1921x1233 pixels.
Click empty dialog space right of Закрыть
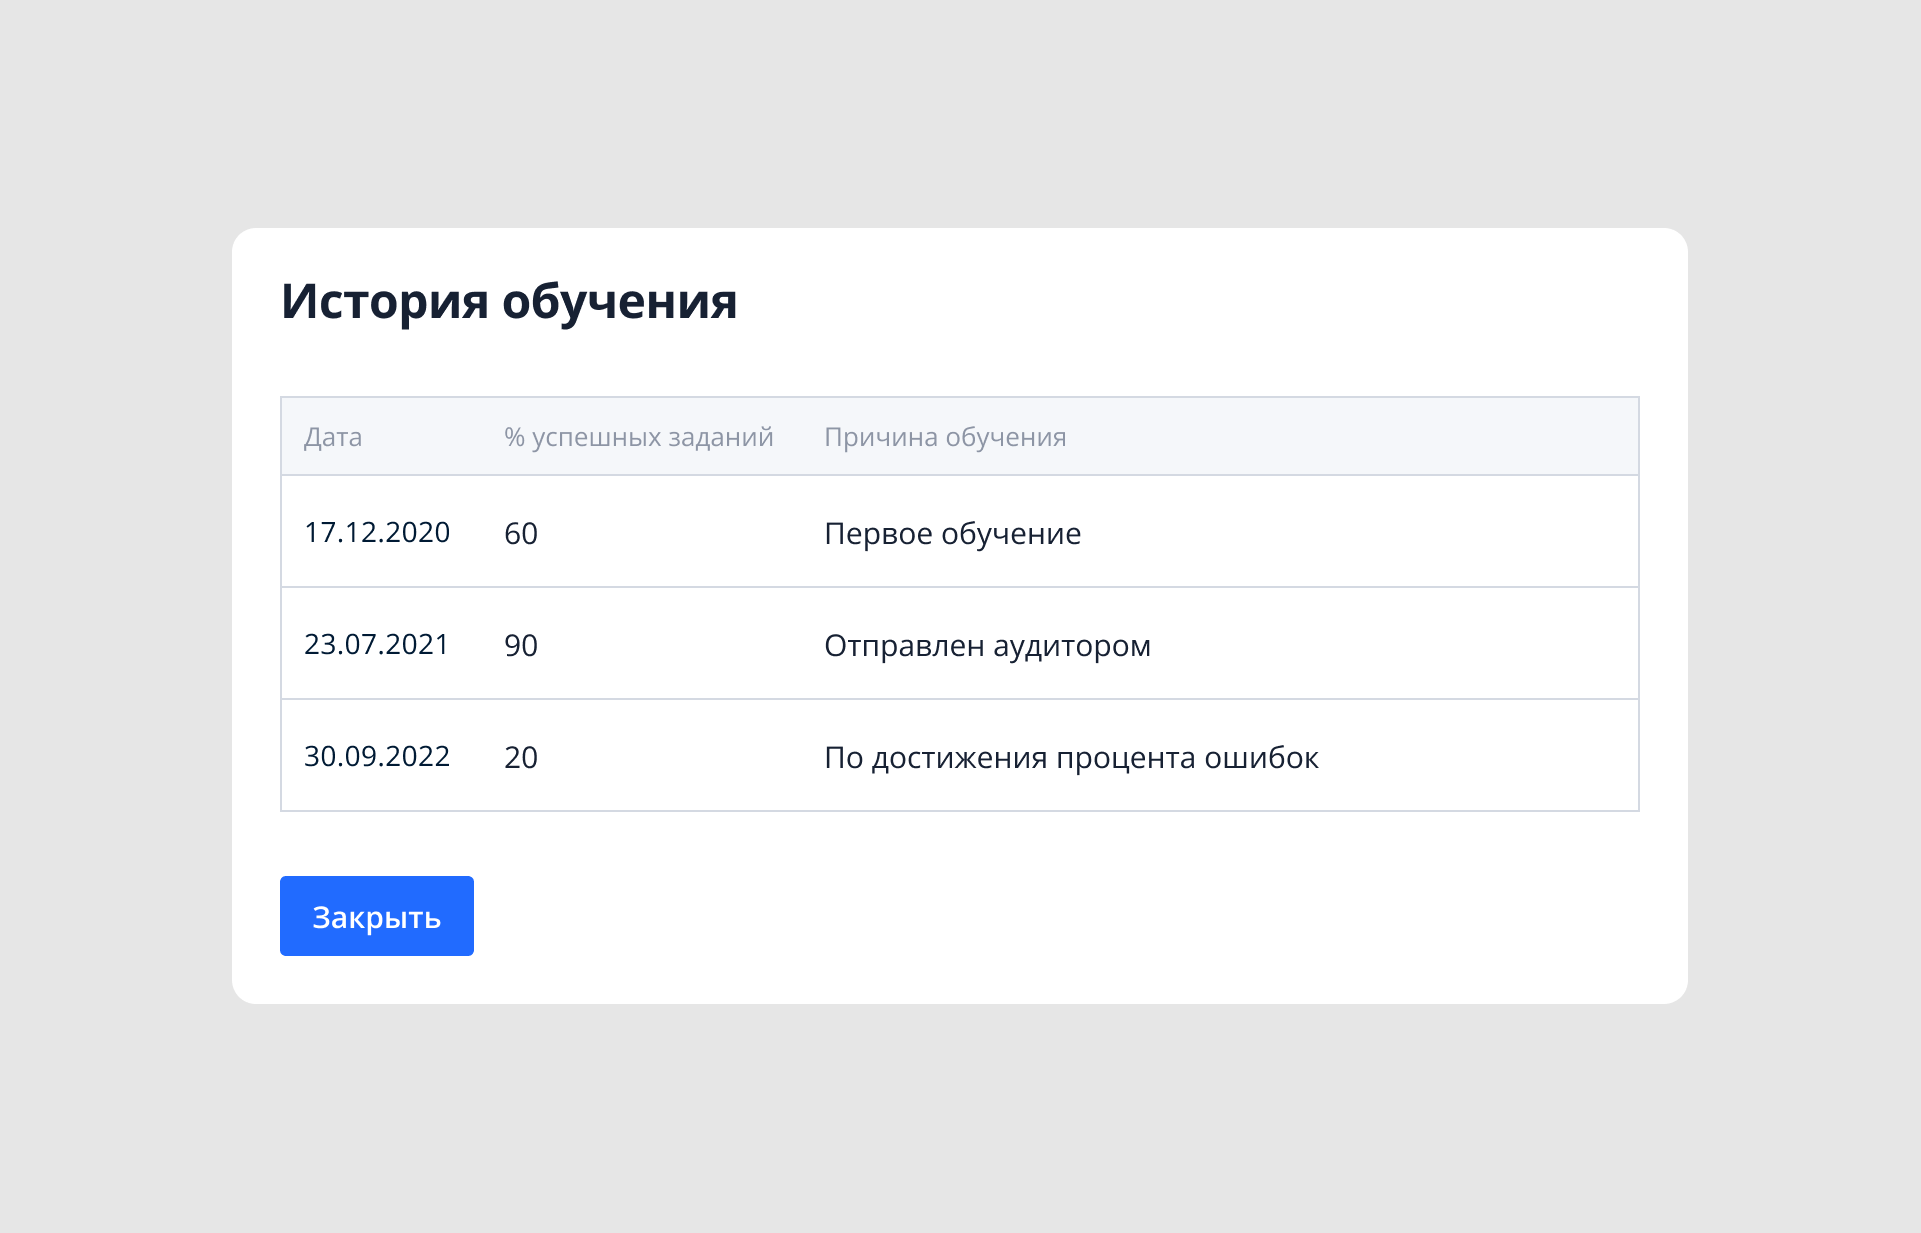[1000, 916]
